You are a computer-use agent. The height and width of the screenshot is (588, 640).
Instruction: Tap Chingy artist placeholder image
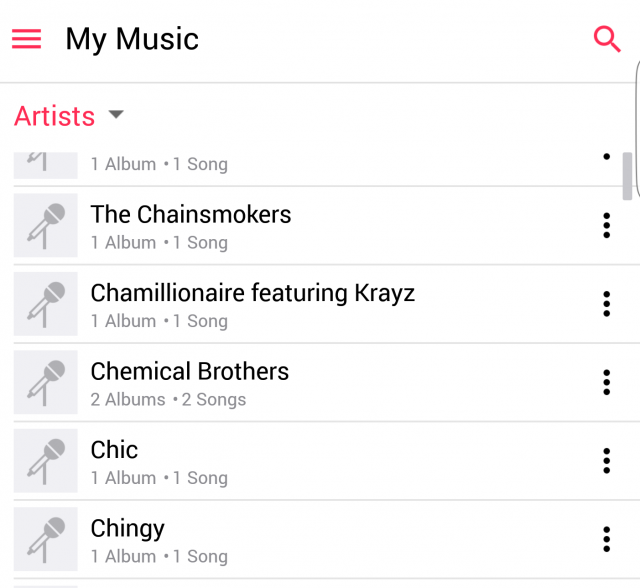[x=46, y=539]
